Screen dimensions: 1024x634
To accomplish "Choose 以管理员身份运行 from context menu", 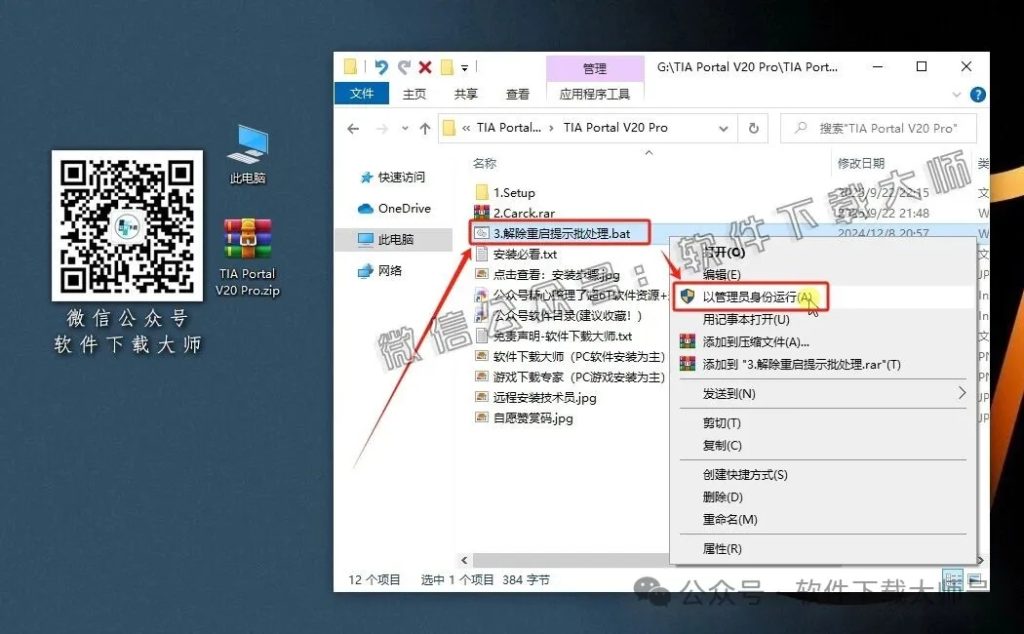I will (x=760, y=297).
